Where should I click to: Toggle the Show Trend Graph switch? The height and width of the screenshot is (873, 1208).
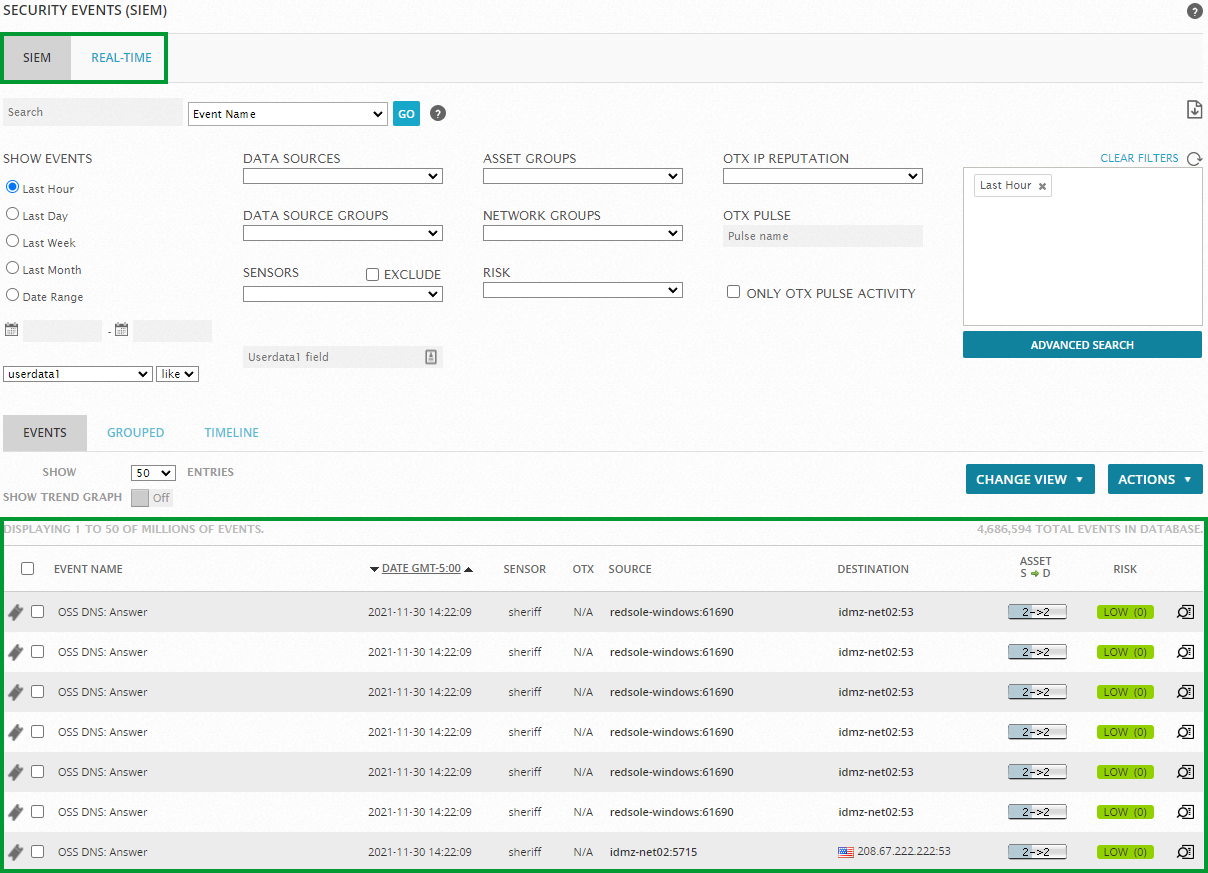click(x=151, y=497)
